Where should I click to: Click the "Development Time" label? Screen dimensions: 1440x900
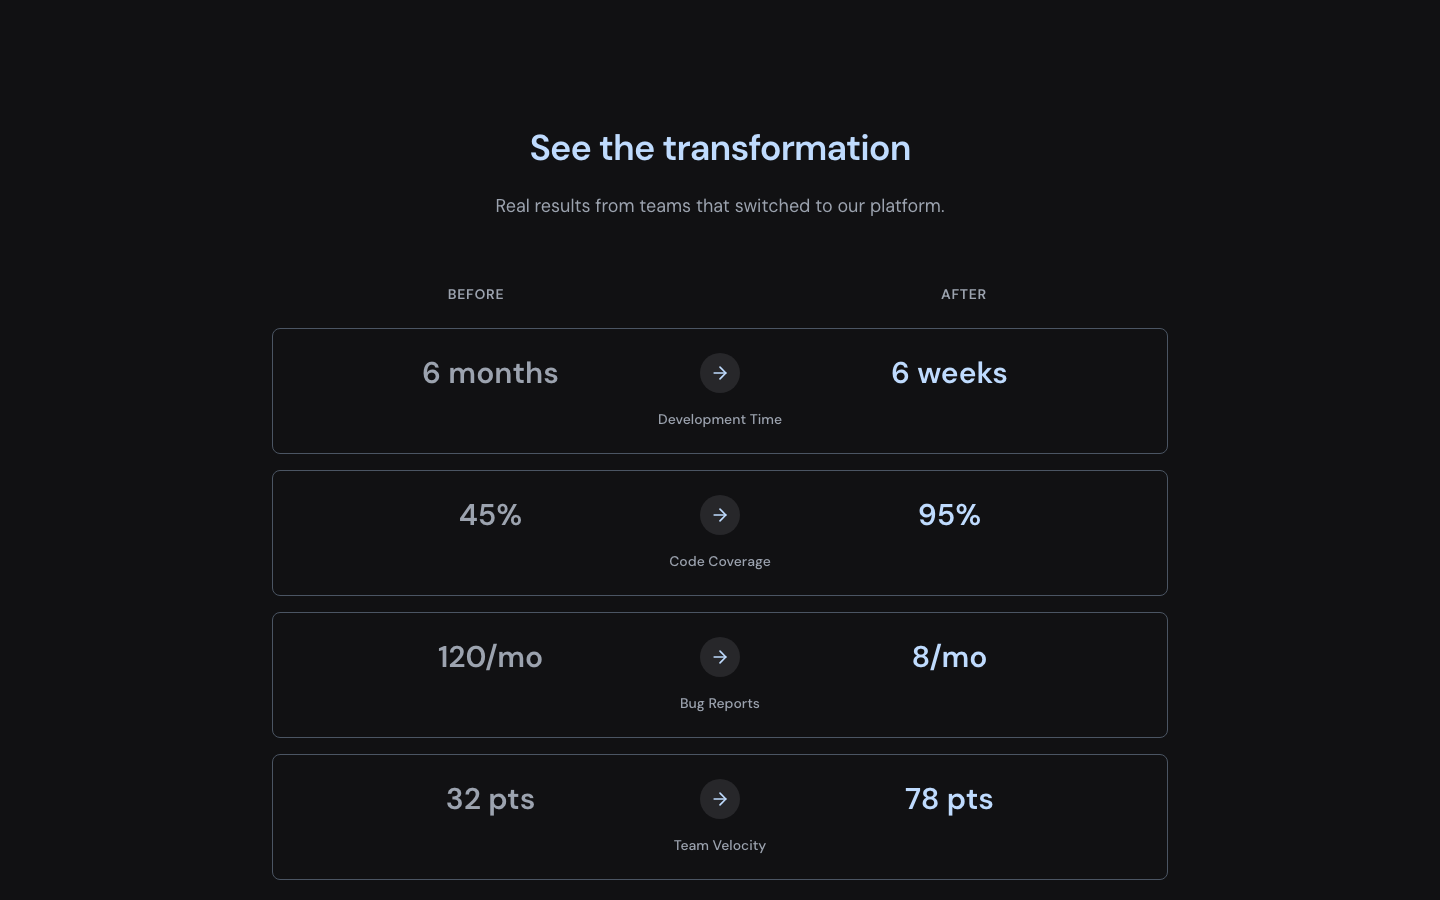pos(720,419)
